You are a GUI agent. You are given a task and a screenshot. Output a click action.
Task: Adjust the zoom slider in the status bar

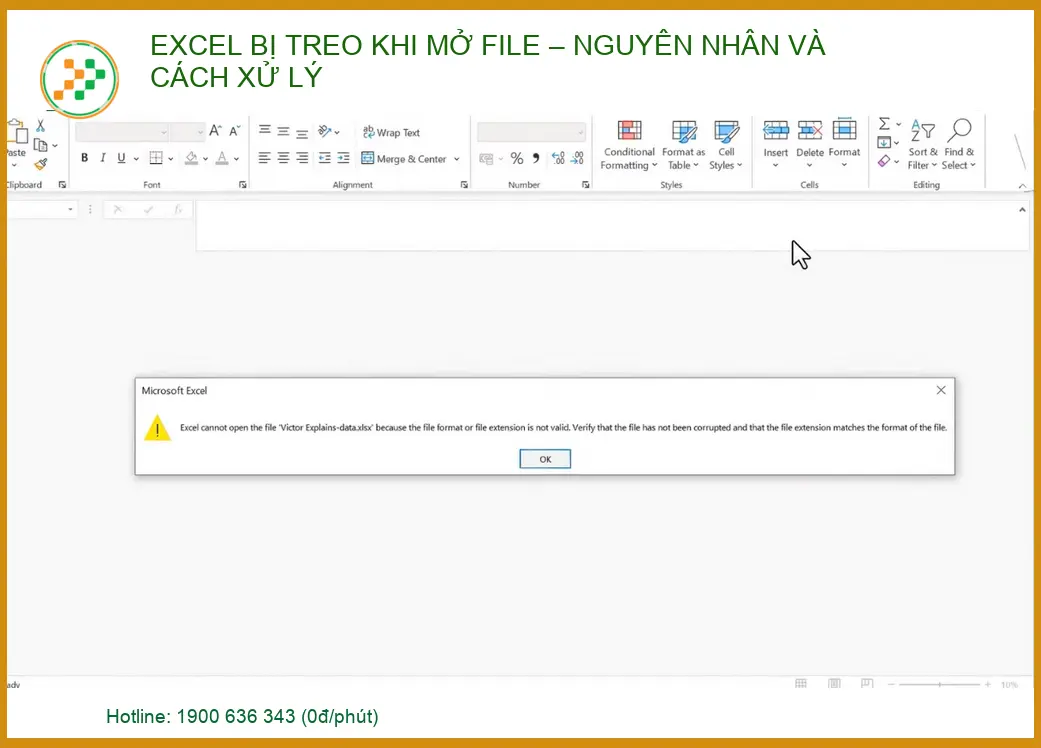coord(940,684)
